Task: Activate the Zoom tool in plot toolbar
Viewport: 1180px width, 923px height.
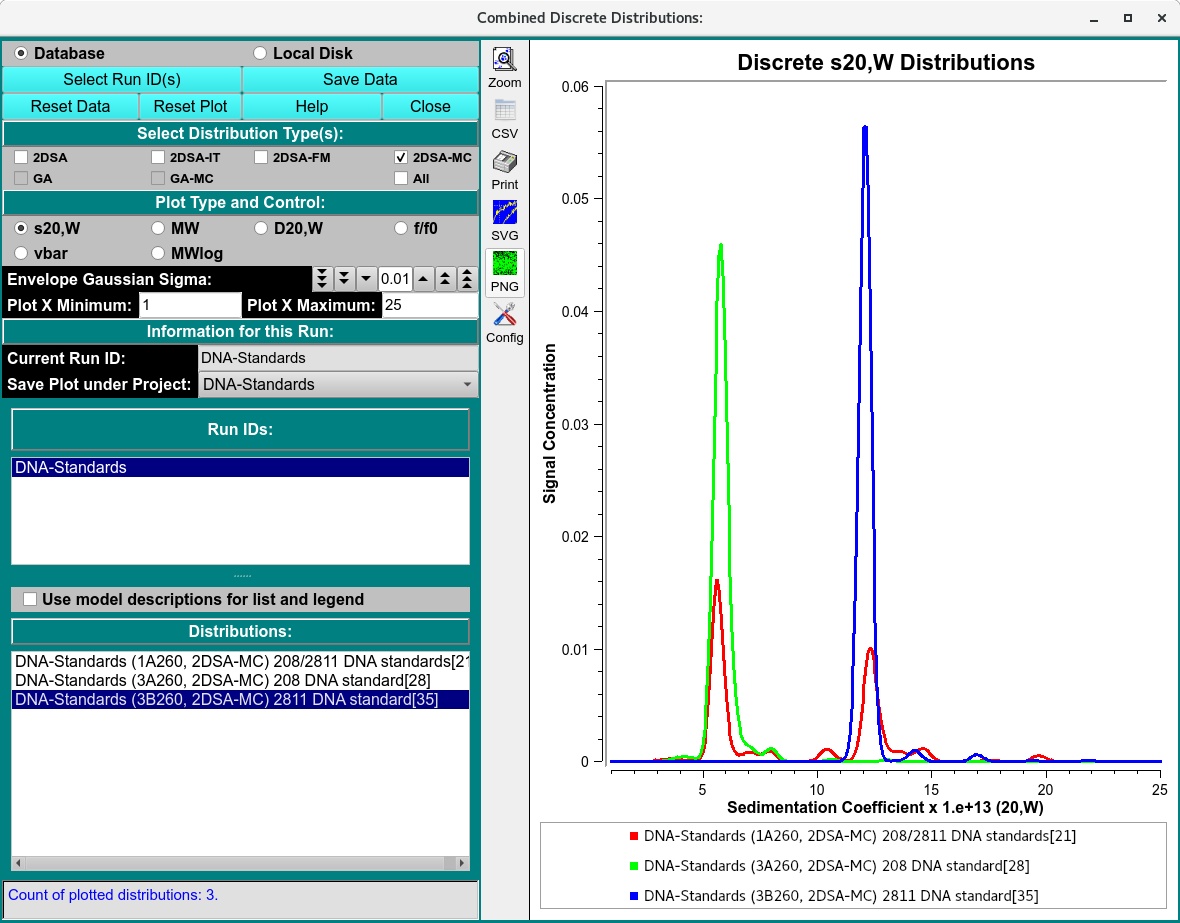Action: 505,67
